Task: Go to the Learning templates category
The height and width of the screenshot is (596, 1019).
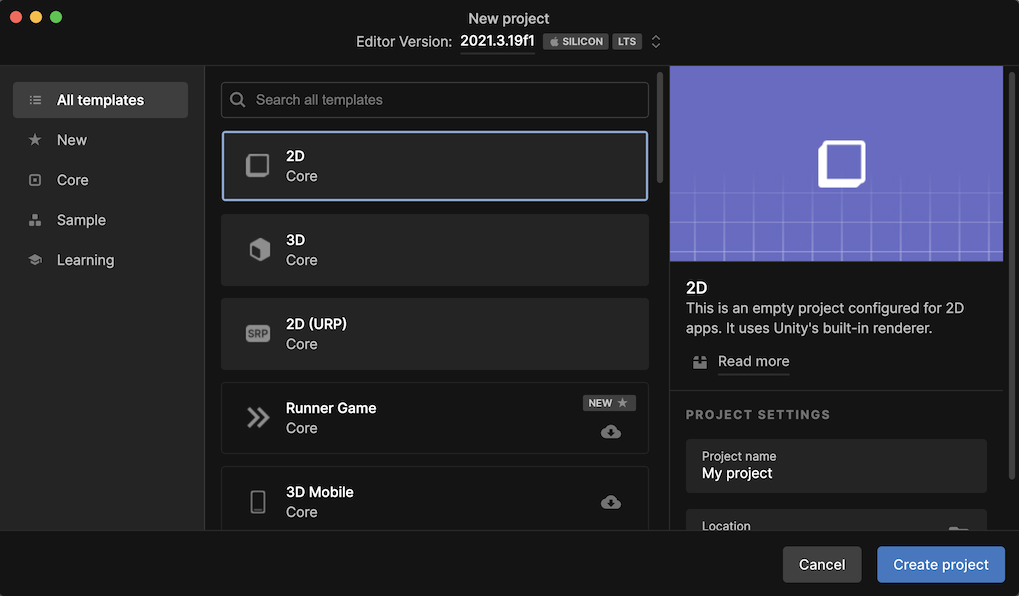Action: coord(85,260)
